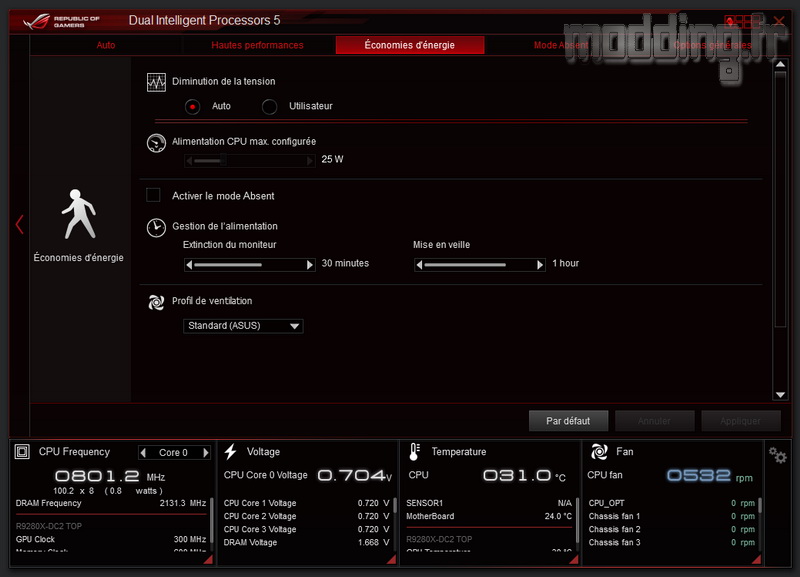
Task: Click the walking person Économies d'énergie icon
Action: (x=79, y=214)
